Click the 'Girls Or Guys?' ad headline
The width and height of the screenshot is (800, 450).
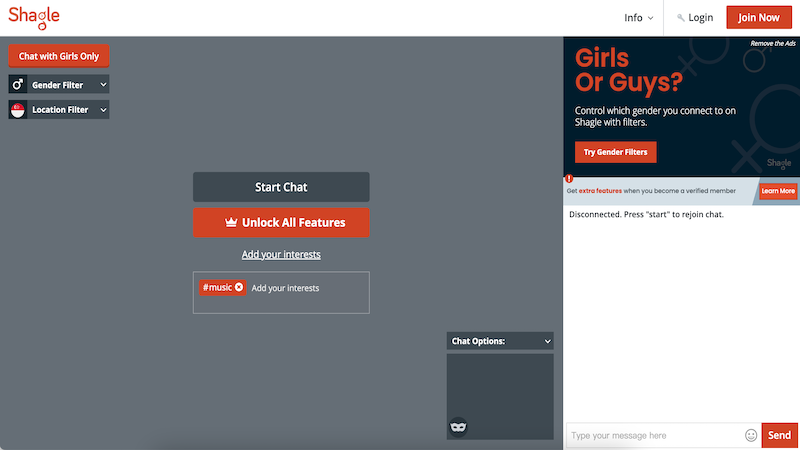[x=629, y=70]
